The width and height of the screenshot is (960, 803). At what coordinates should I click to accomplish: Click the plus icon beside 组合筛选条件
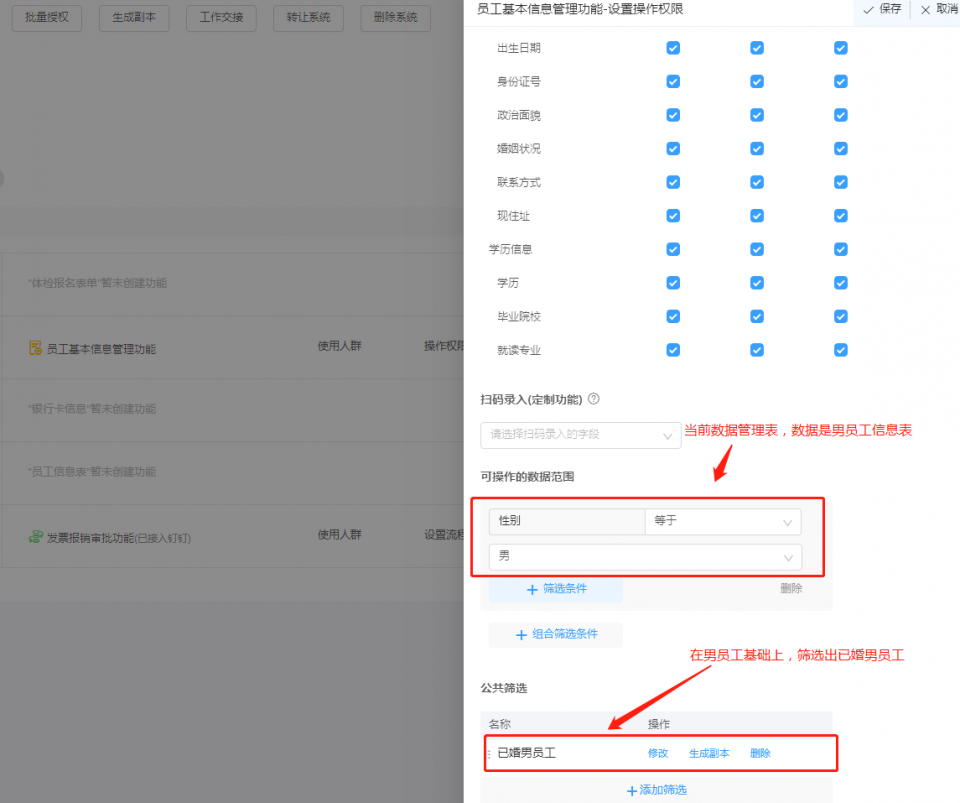click(521, 634)
